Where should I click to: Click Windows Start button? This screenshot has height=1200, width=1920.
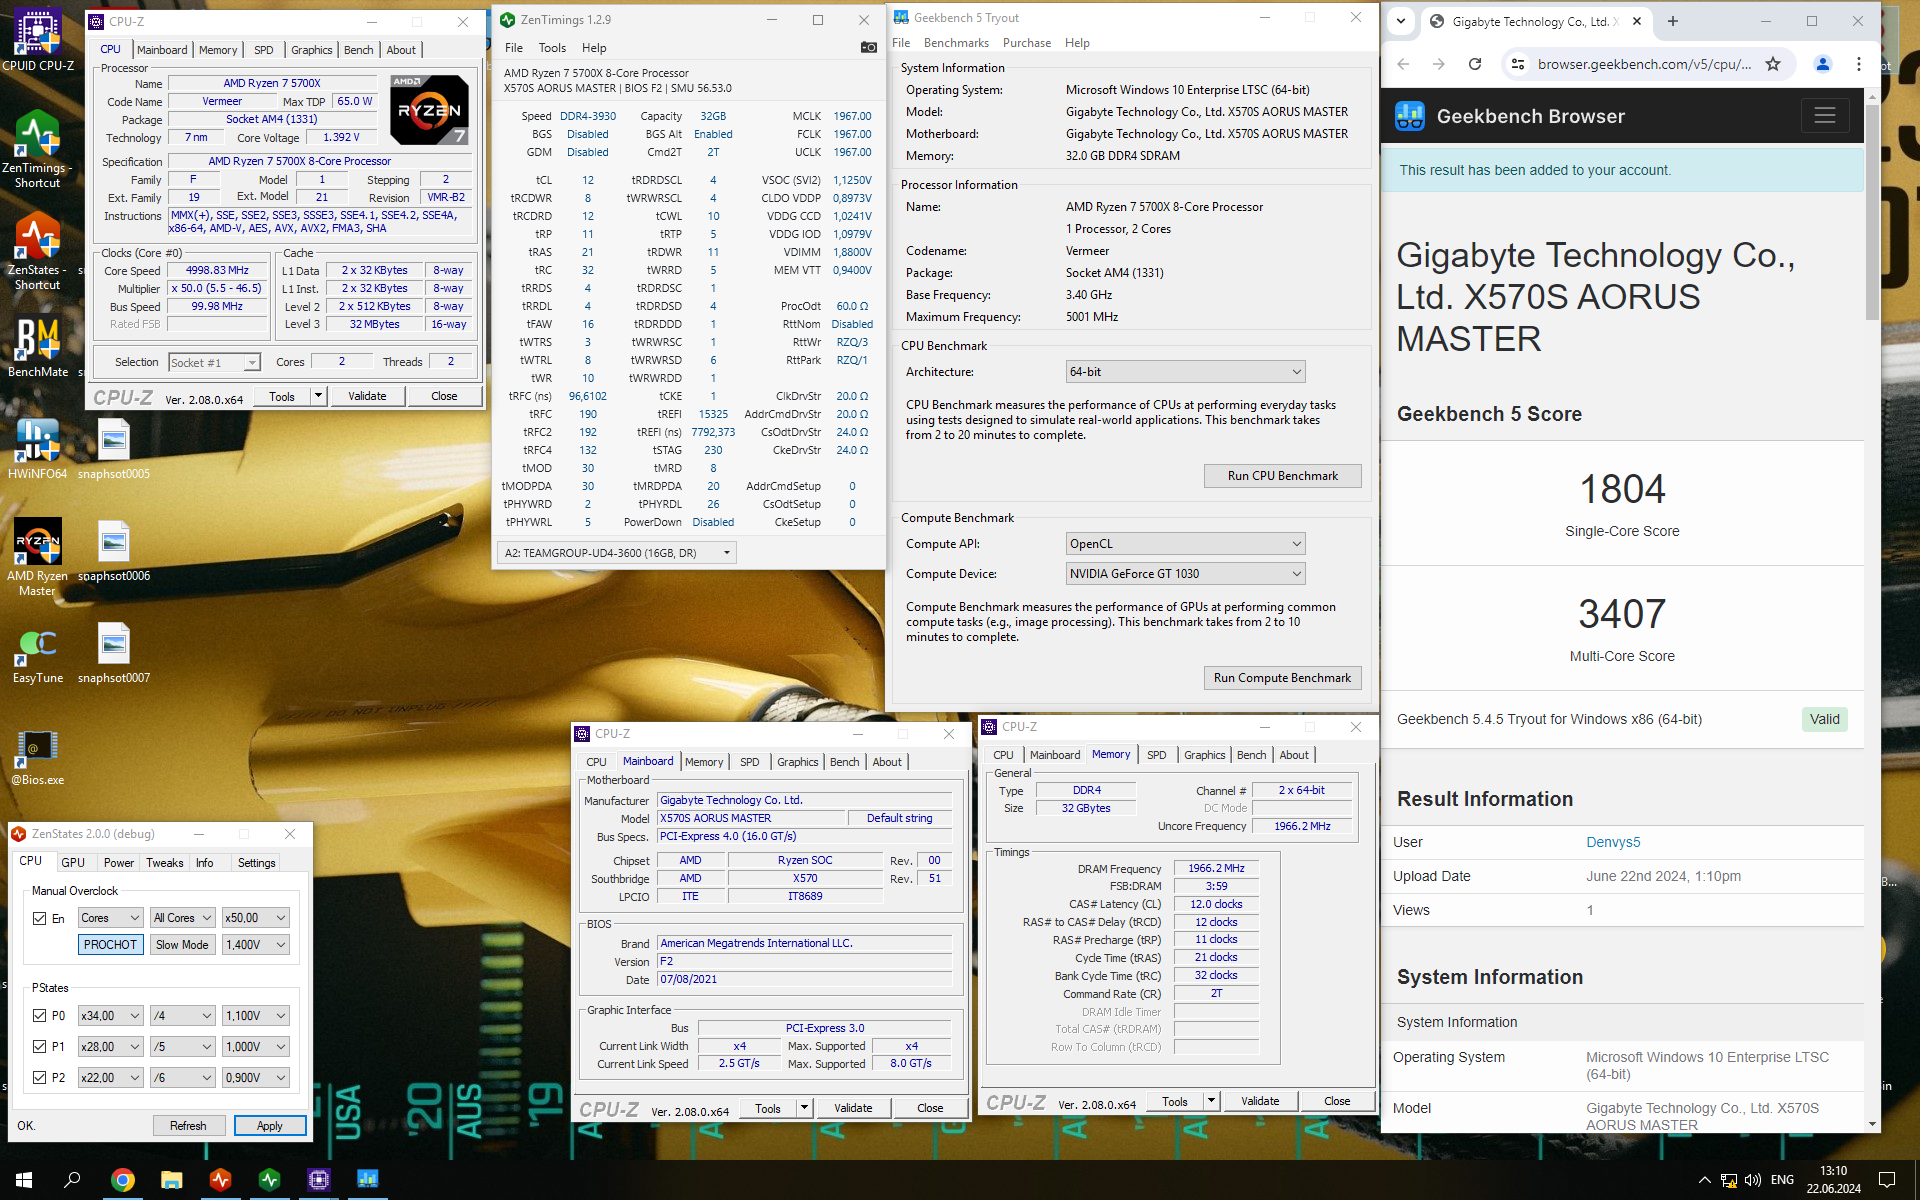click(x=24, y=1180)
